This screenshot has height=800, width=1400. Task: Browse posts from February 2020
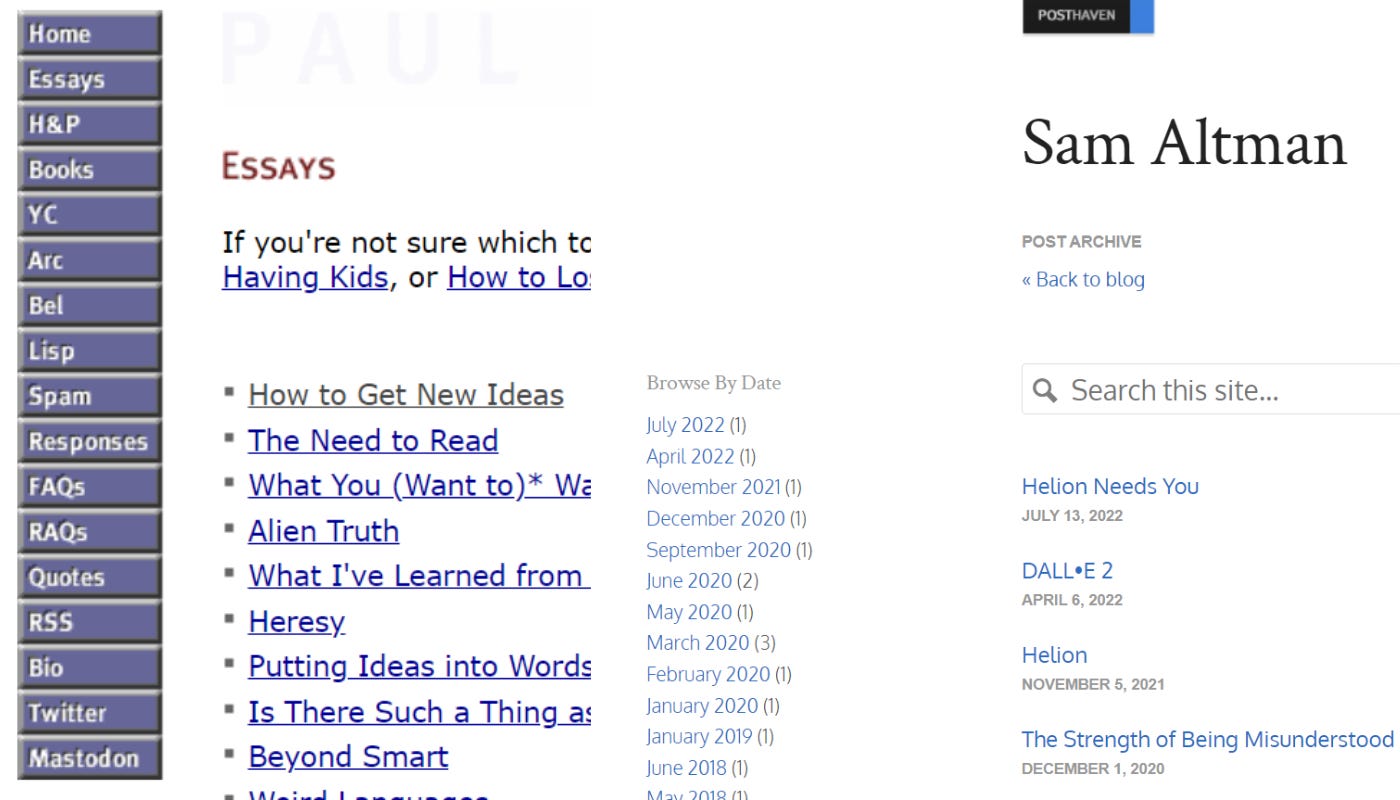708,675
